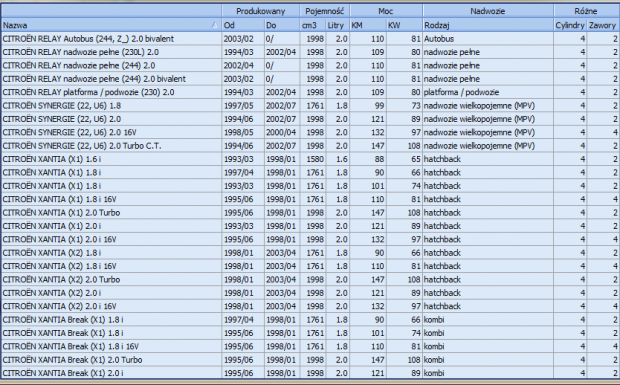Image resolution: width=620 pixels, height=385 pixels.
Task: Select row CITROËN RELAY nadwozie pełne (230L) 2.0
Action: [310, 52]
